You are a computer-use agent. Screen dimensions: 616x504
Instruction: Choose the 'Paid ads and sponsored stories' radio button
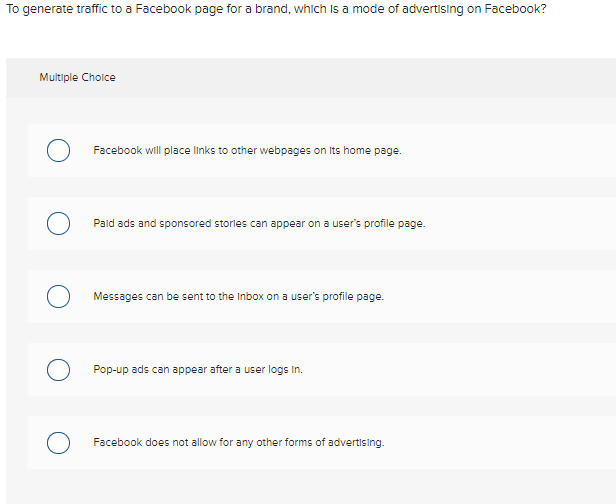[58, 224]
